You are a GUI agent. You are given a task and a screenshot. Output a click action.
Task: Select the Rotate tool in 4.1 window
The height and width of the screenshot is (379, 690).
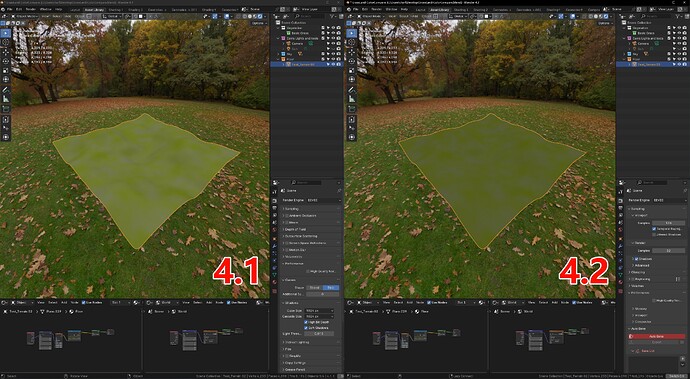[x=6, y=61]
